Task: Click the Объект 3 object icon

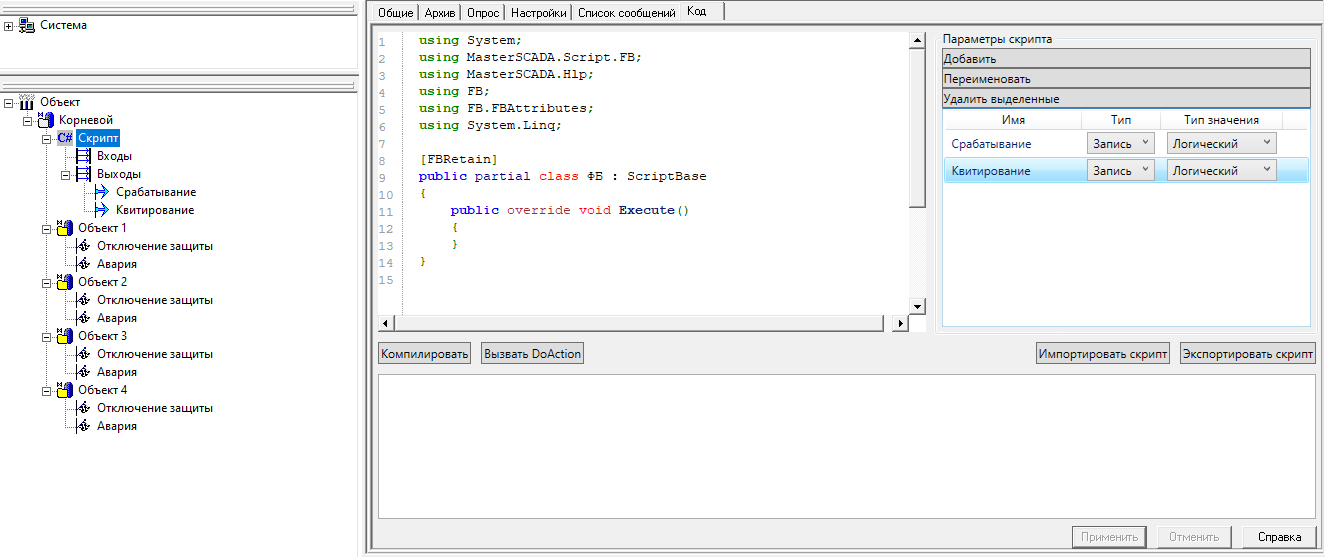Action: pyautogui.click(x=65, y=336)
